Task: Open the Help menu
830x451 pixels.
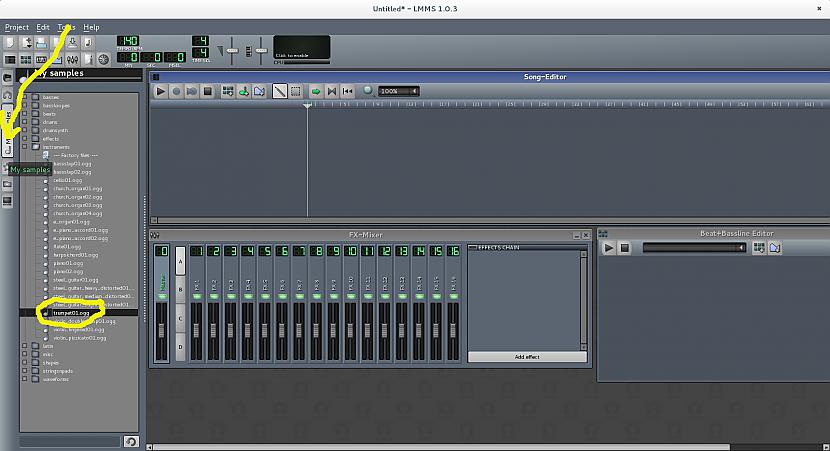Action: pos(91,27)
